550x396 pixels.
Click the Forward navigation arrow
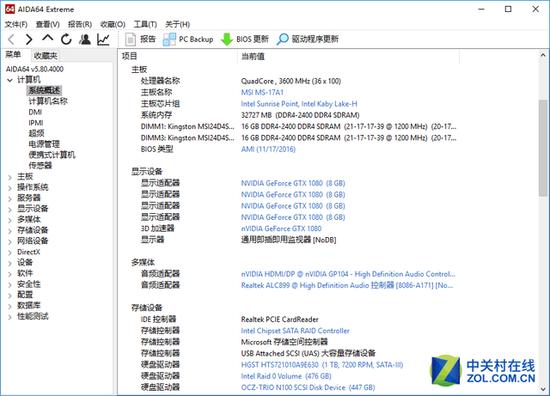tap(29, 39)
